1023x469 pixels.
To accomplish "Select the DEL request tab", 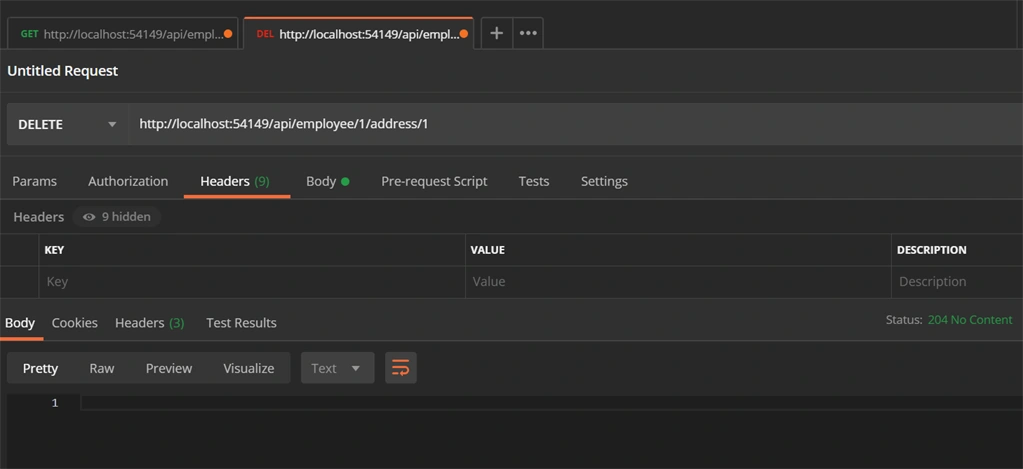I will click(x=358, y=34).
